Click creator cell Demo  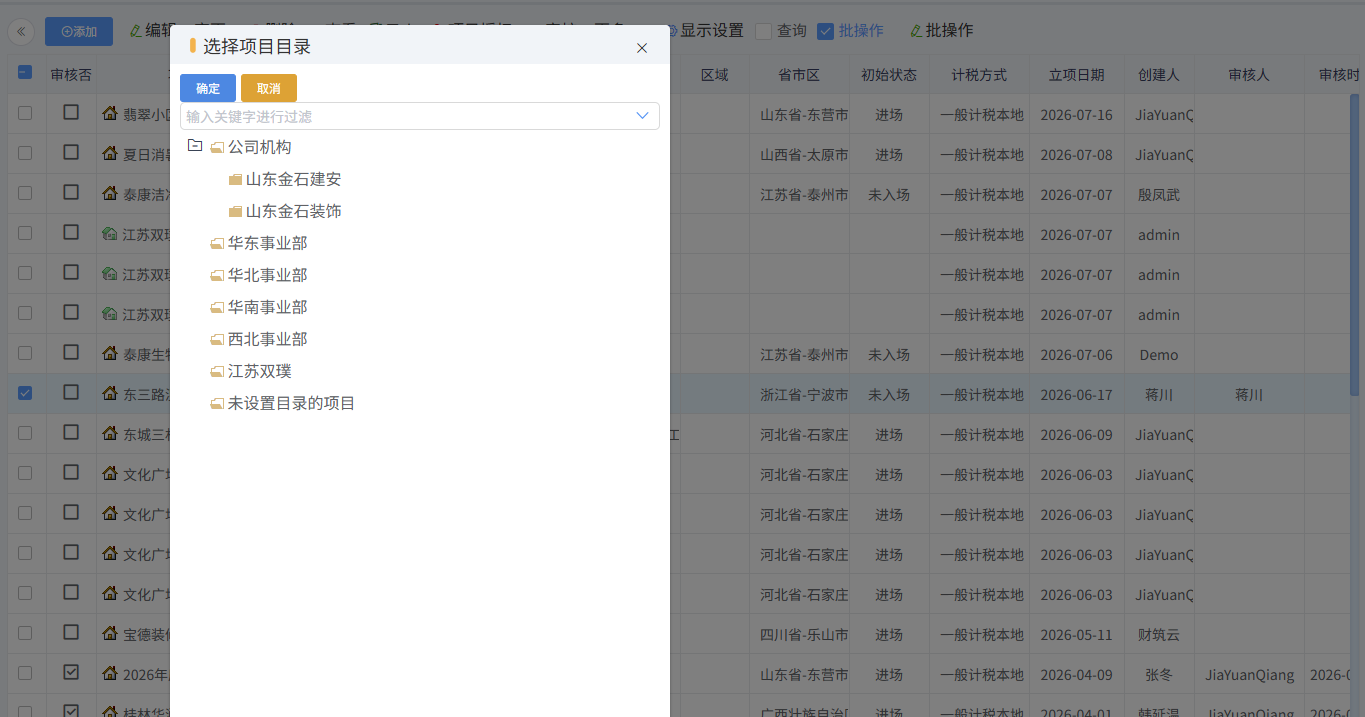click(1159, 355)
